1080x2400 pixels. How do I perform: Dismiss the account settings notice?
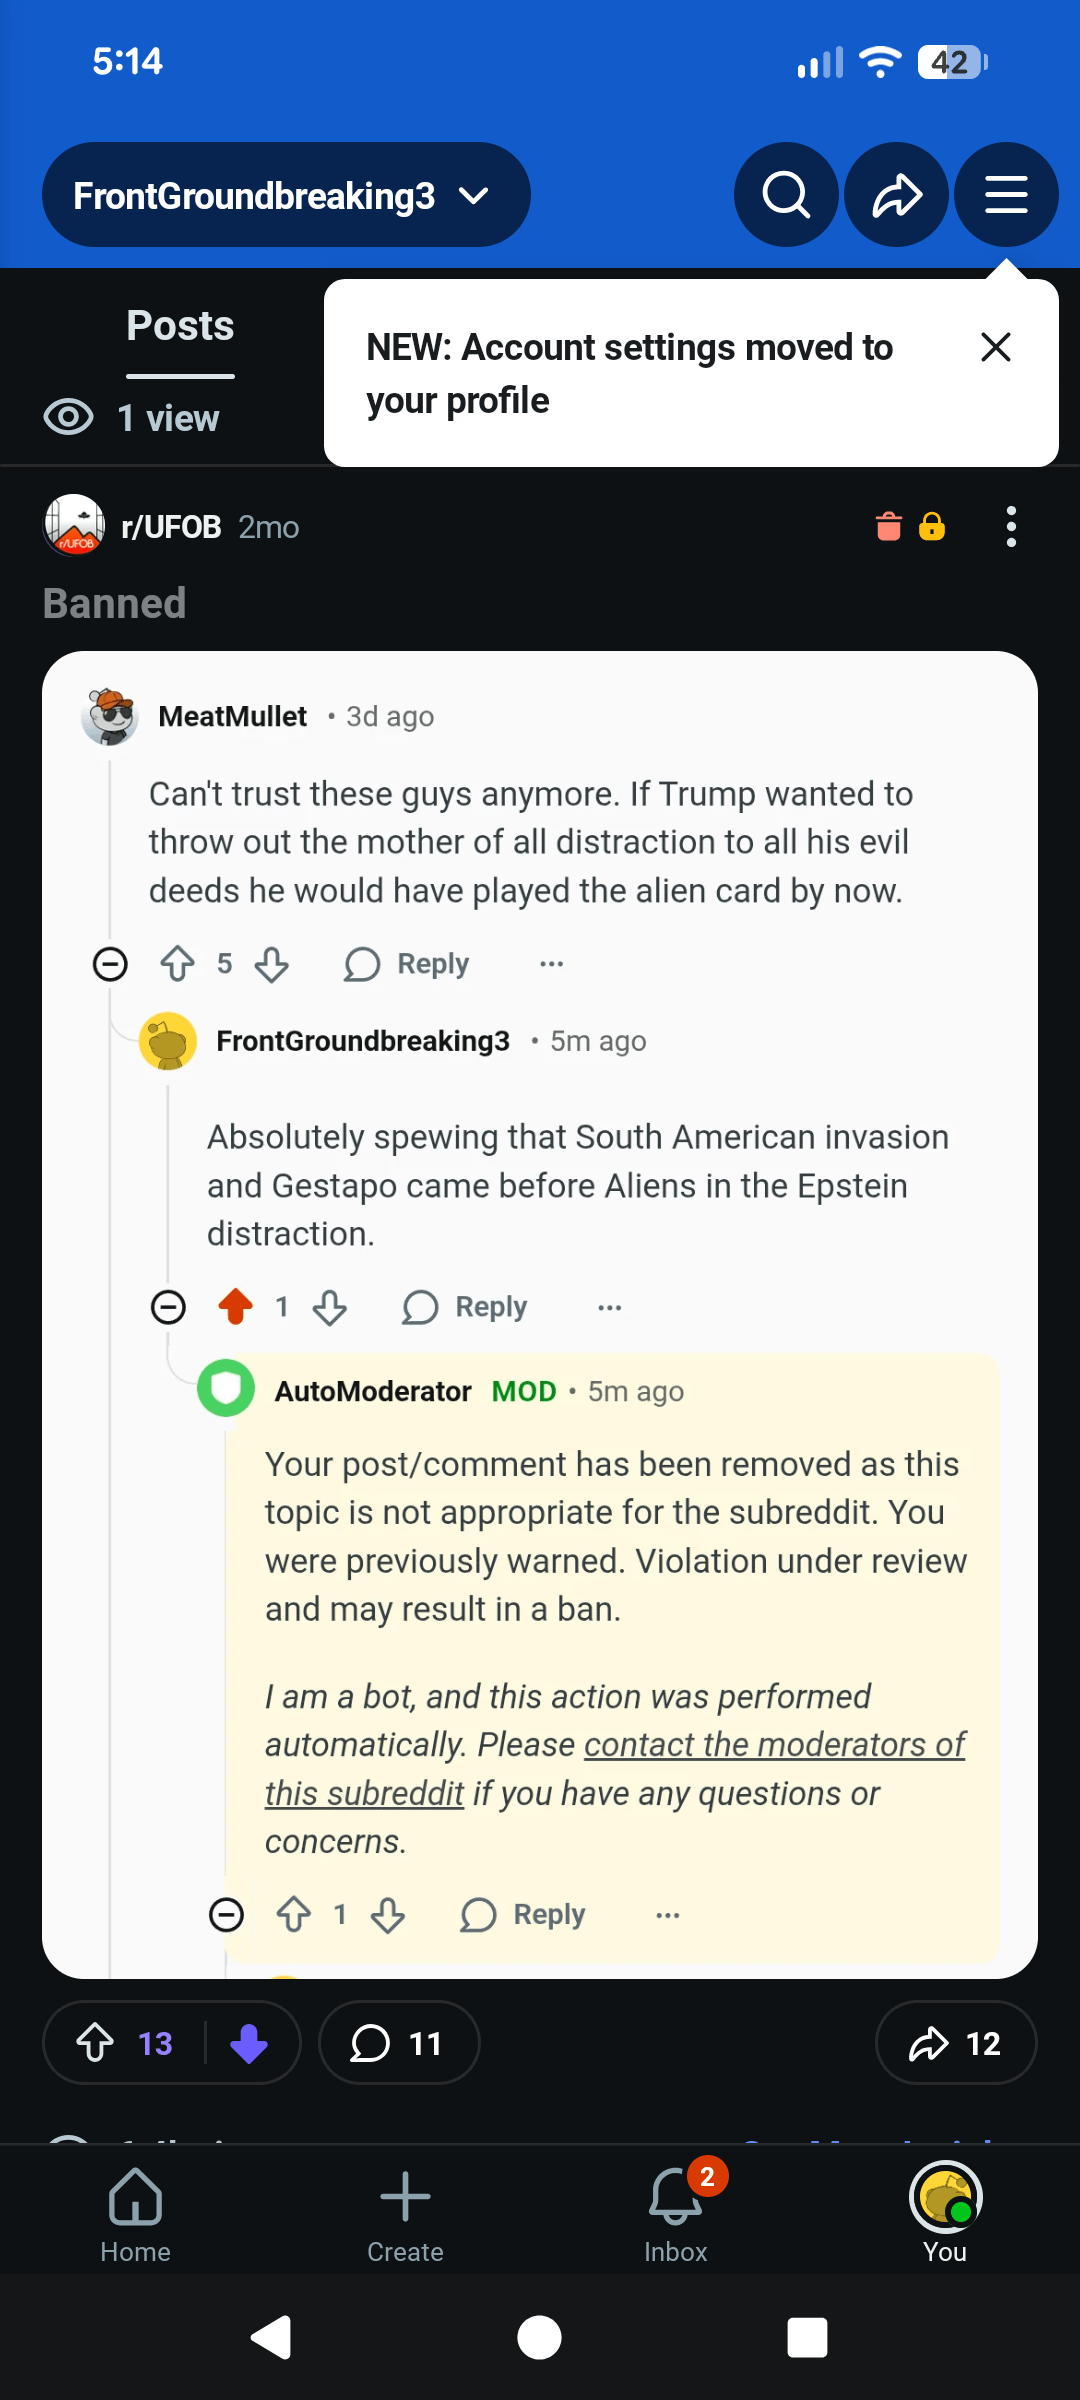(996, 347)
